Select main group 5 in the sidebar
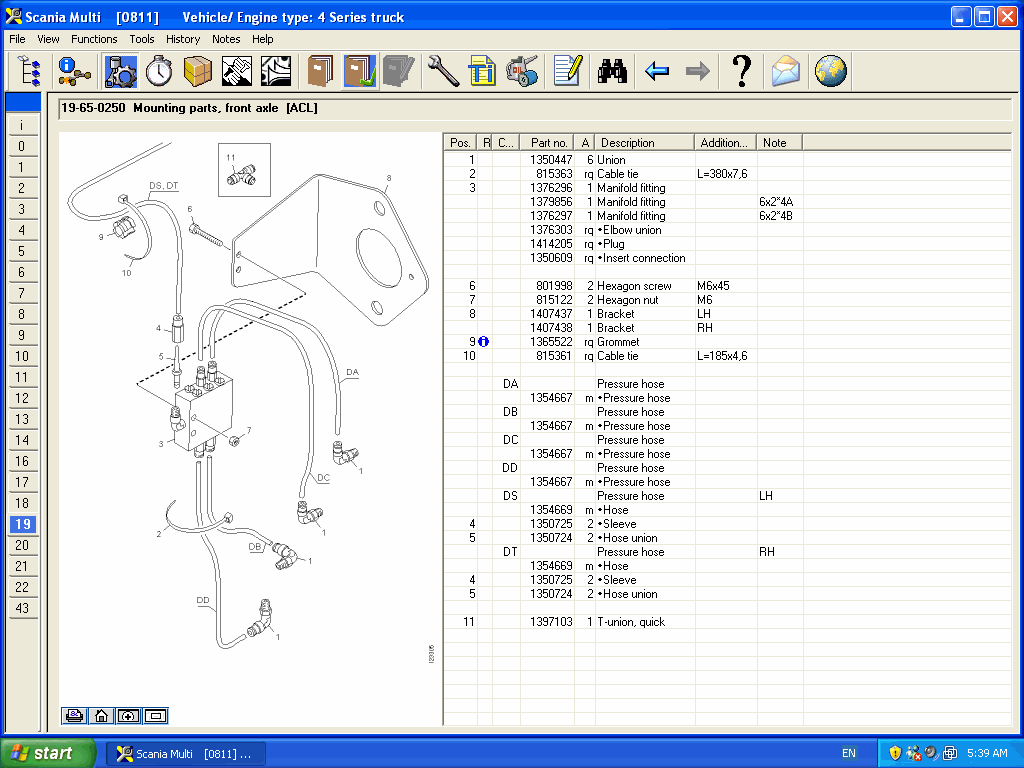 tap(22, 251)
